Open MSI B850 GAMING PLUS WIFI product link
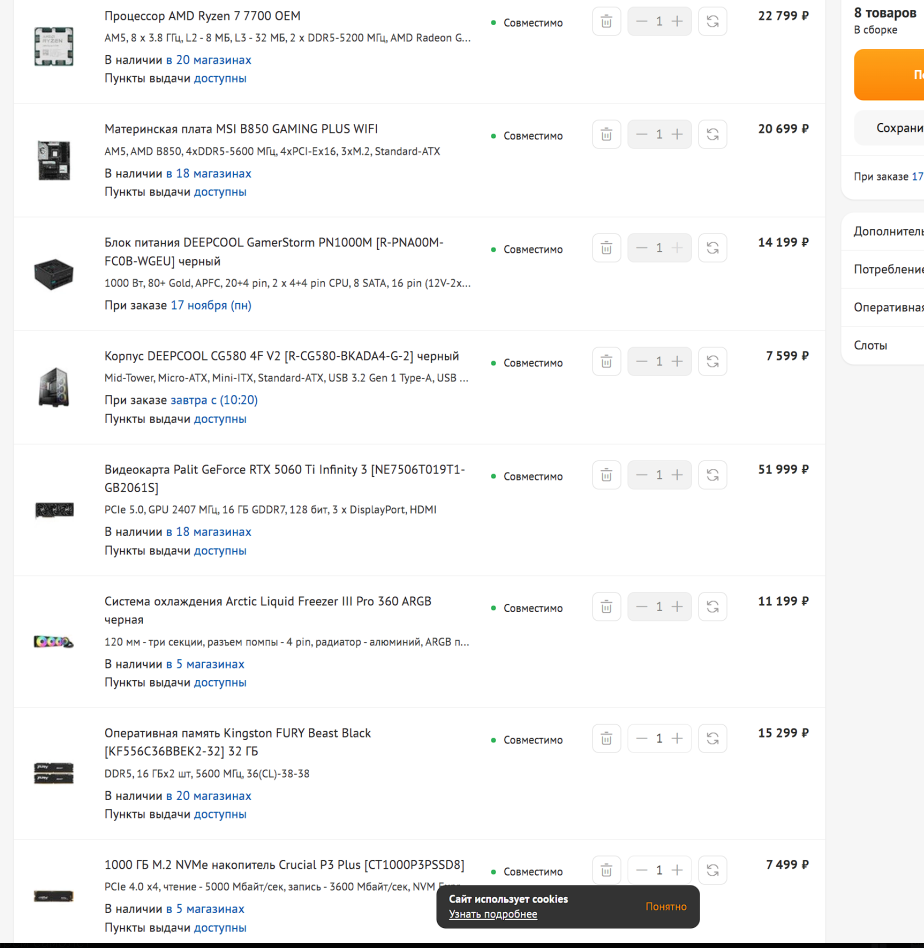This screenshot has height=948, width=924. pyautogui.click(x=241, y=129)
